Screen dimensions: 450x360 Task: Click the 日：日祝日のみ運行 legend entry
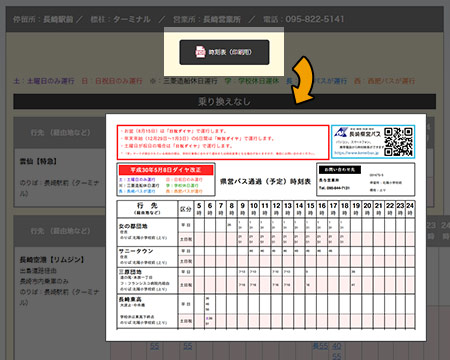tap(112, 81)
